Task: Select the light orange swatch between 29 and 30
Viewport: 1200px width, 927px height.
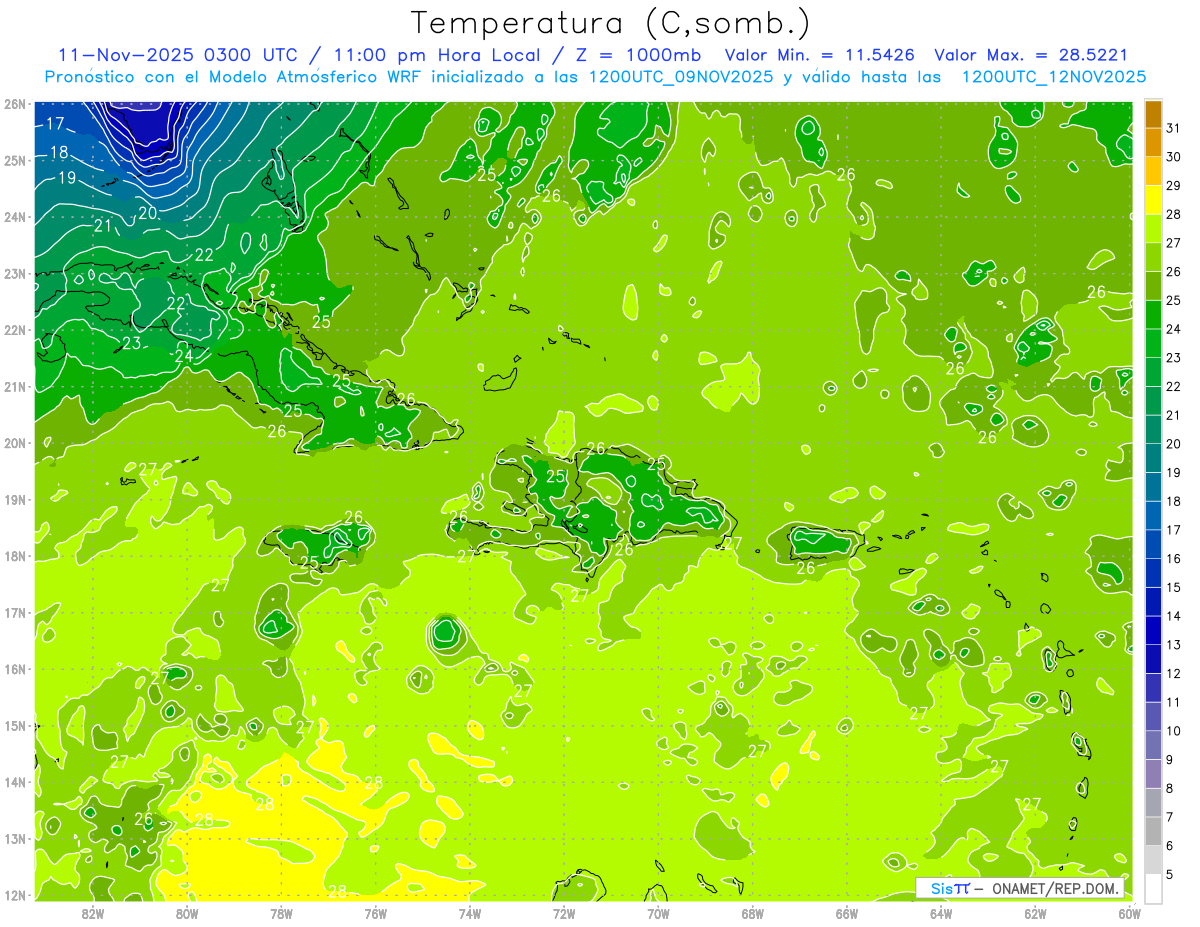Action: pyautogui.click(x=1153, y=171)
